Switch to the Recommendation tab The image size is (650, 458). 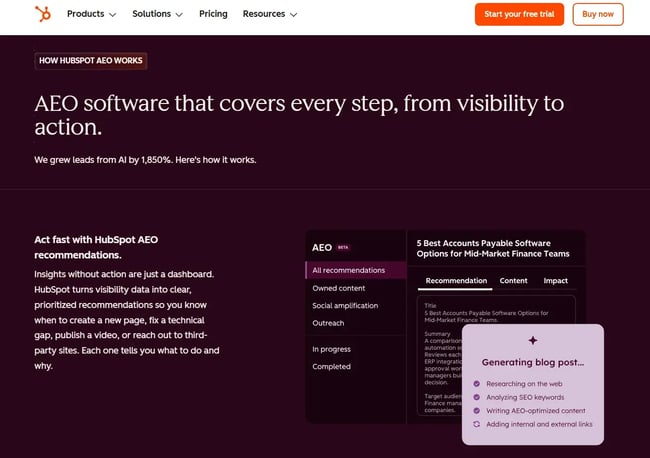(x=456, y=281)
